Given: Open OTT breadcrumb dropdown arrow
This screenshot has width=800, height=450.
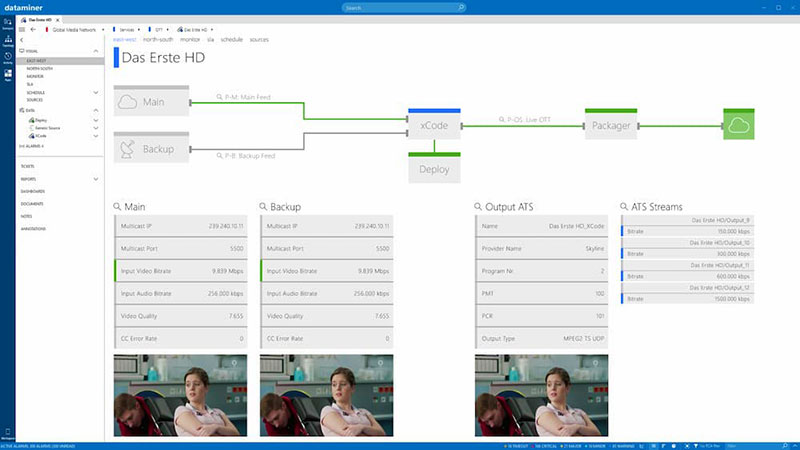Looking at the screenshot, I should tap(167, 30).
